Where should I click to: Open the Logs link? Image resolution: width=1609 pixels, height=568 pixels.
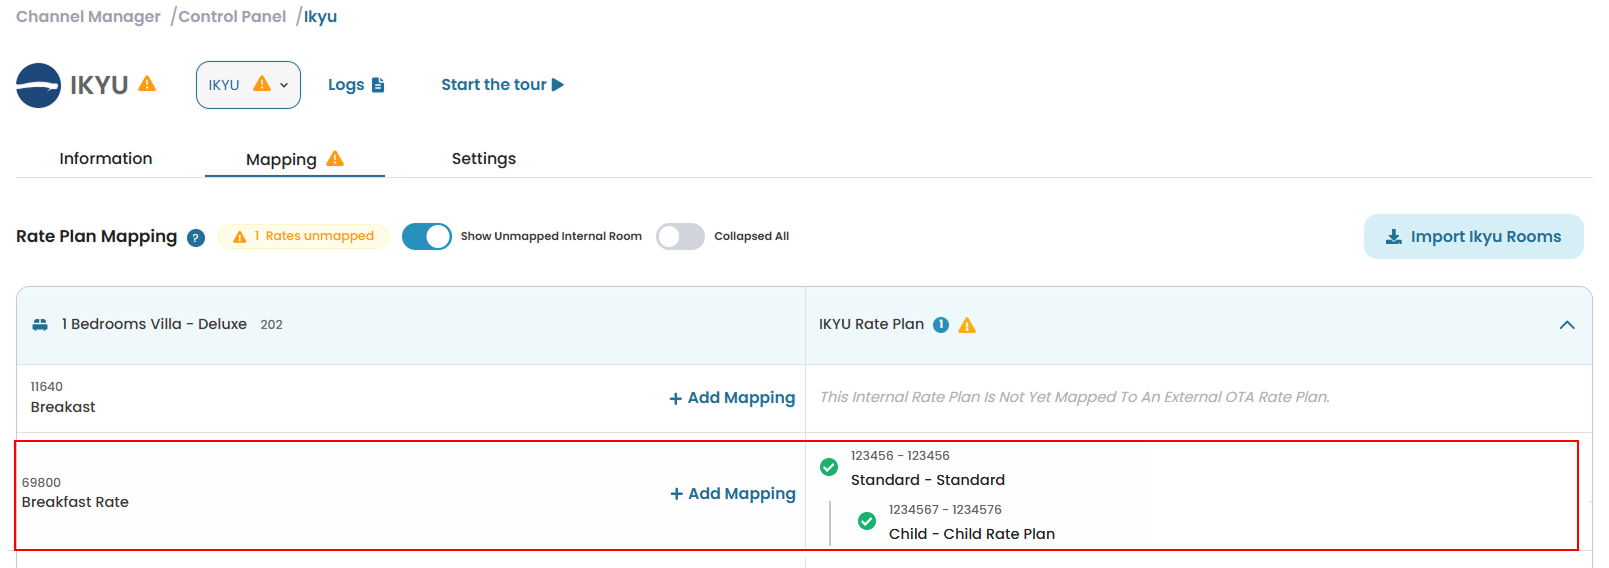(356, 85)
